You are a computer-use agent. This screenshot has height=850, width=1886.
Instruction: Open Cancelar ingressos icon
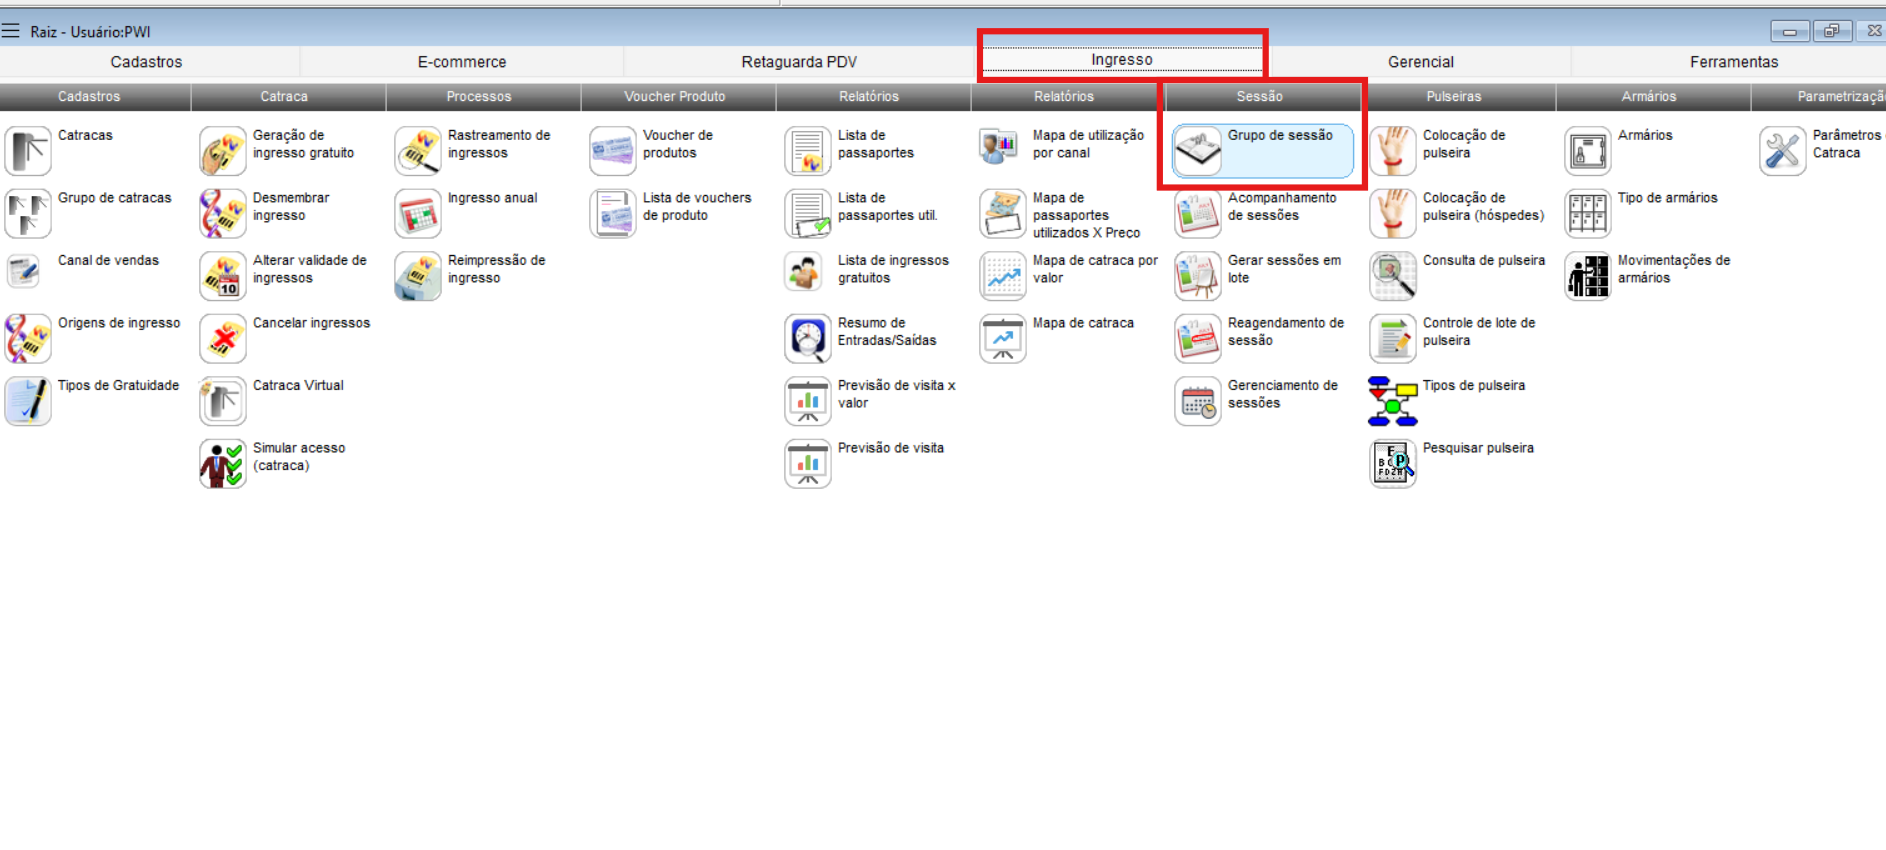click(223, 339)
